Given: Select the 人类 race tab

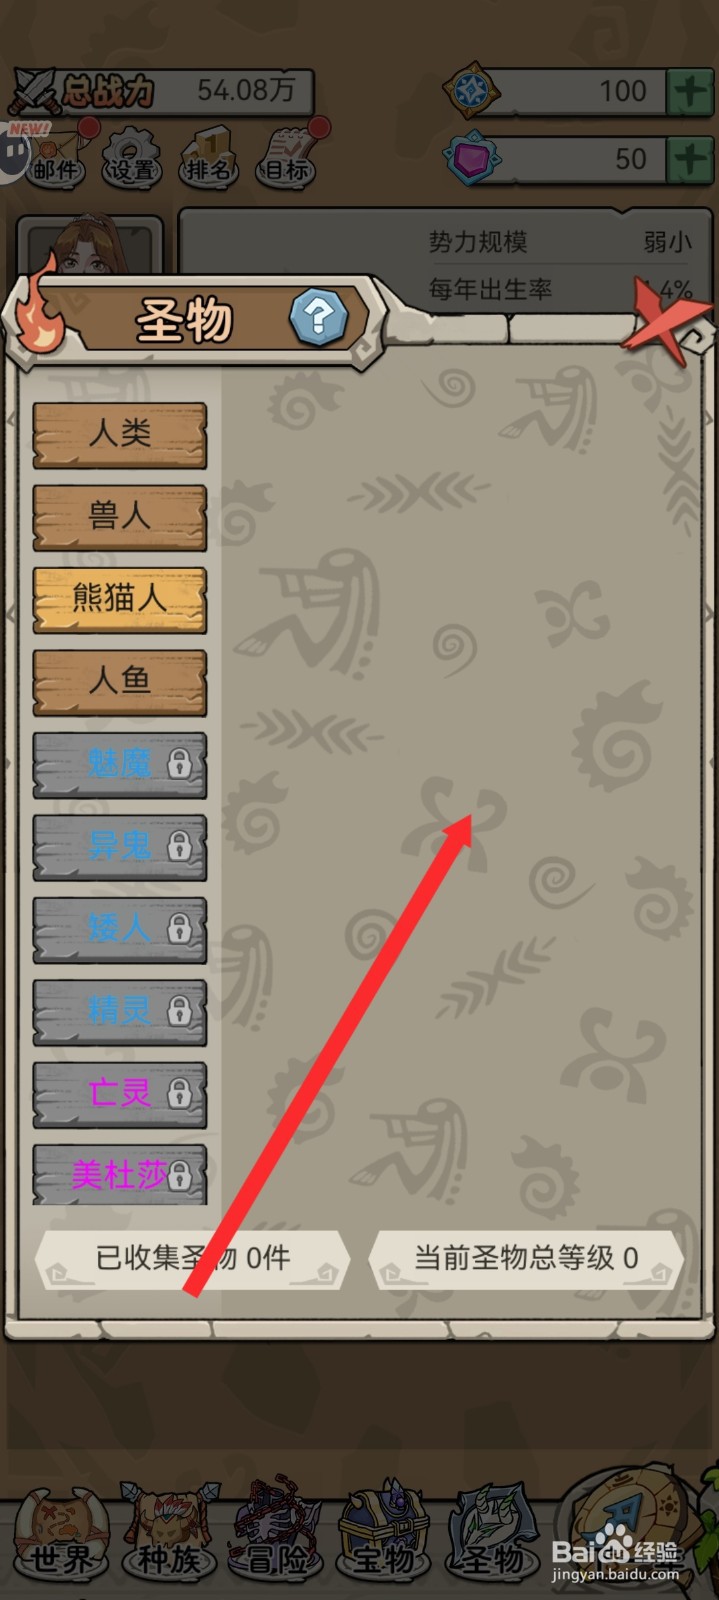Looking at the screenshot, I should click(120, 435).
